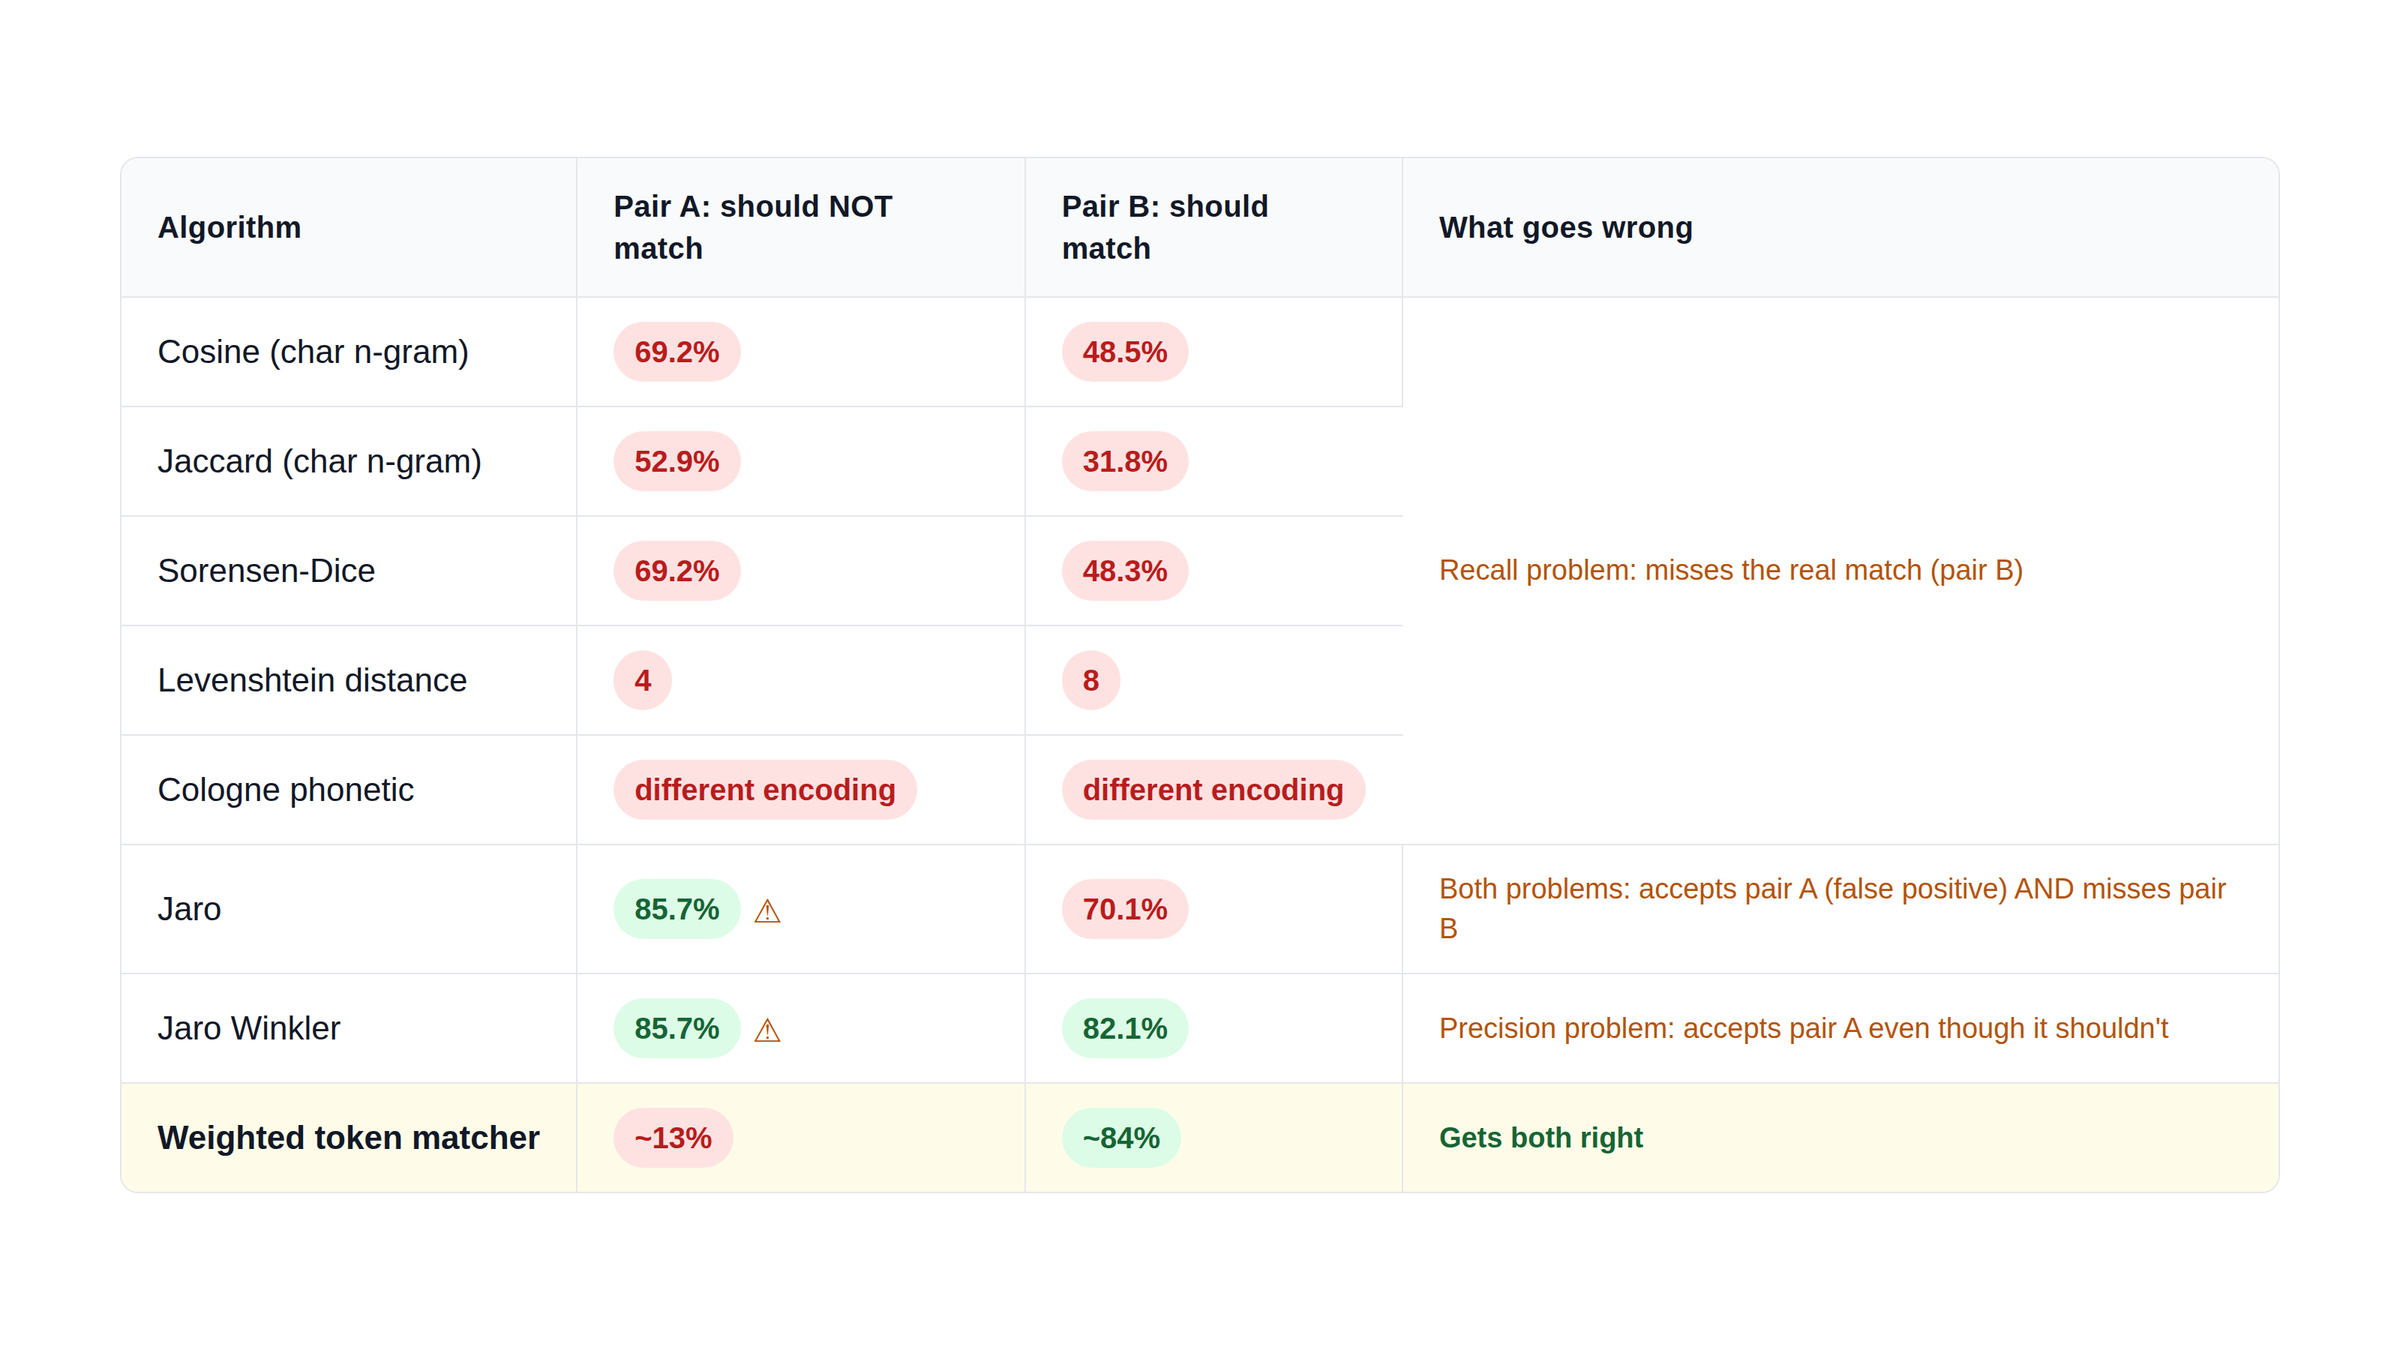The image size is (2400, 1350).
Task: Click the warning icon in Jaro Winkler row
Action: [x=767, y=1030]
